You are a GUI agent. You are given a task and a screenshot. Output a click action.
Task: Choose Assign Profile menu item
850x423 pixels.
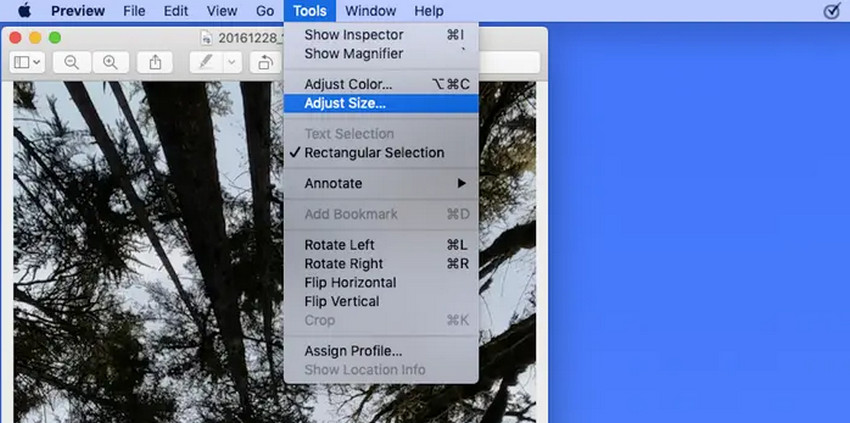tap(381, 351)
